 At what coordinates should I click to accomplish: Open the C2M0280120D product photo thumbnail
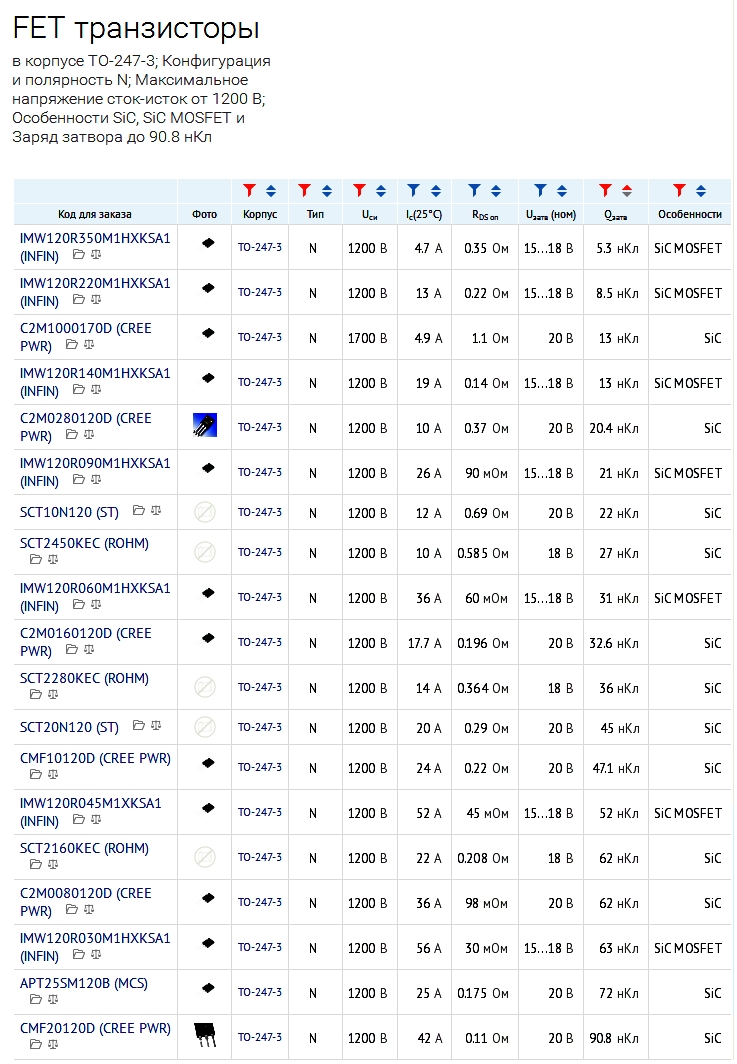point(204,425)
